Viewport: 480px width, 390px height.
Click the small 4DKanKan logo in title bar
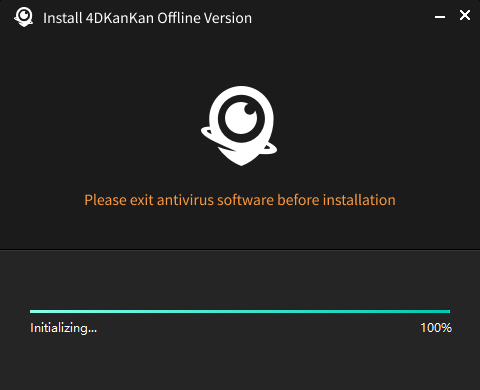coord(24,17)
